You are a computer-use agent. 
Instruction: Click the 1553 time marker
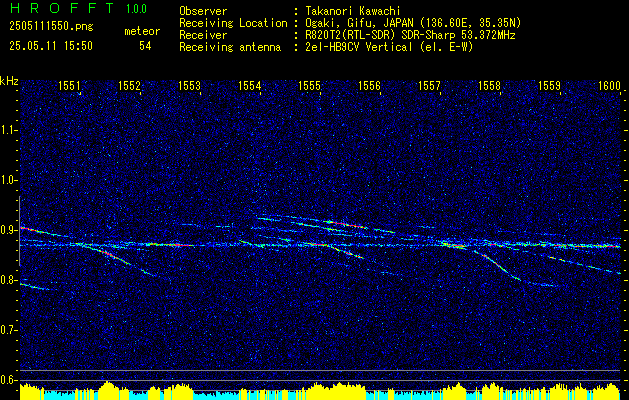[189, 85]
